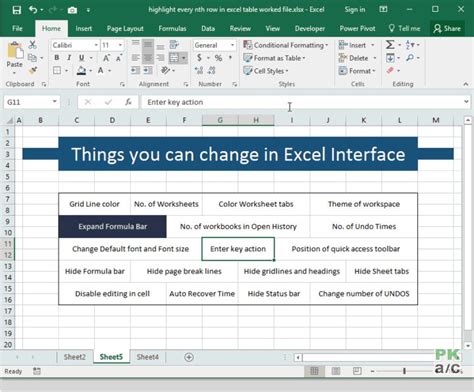Viewport: 474px width, 392px height.
Task: Toggle Wrap Text
Action: tap(174, 45)
